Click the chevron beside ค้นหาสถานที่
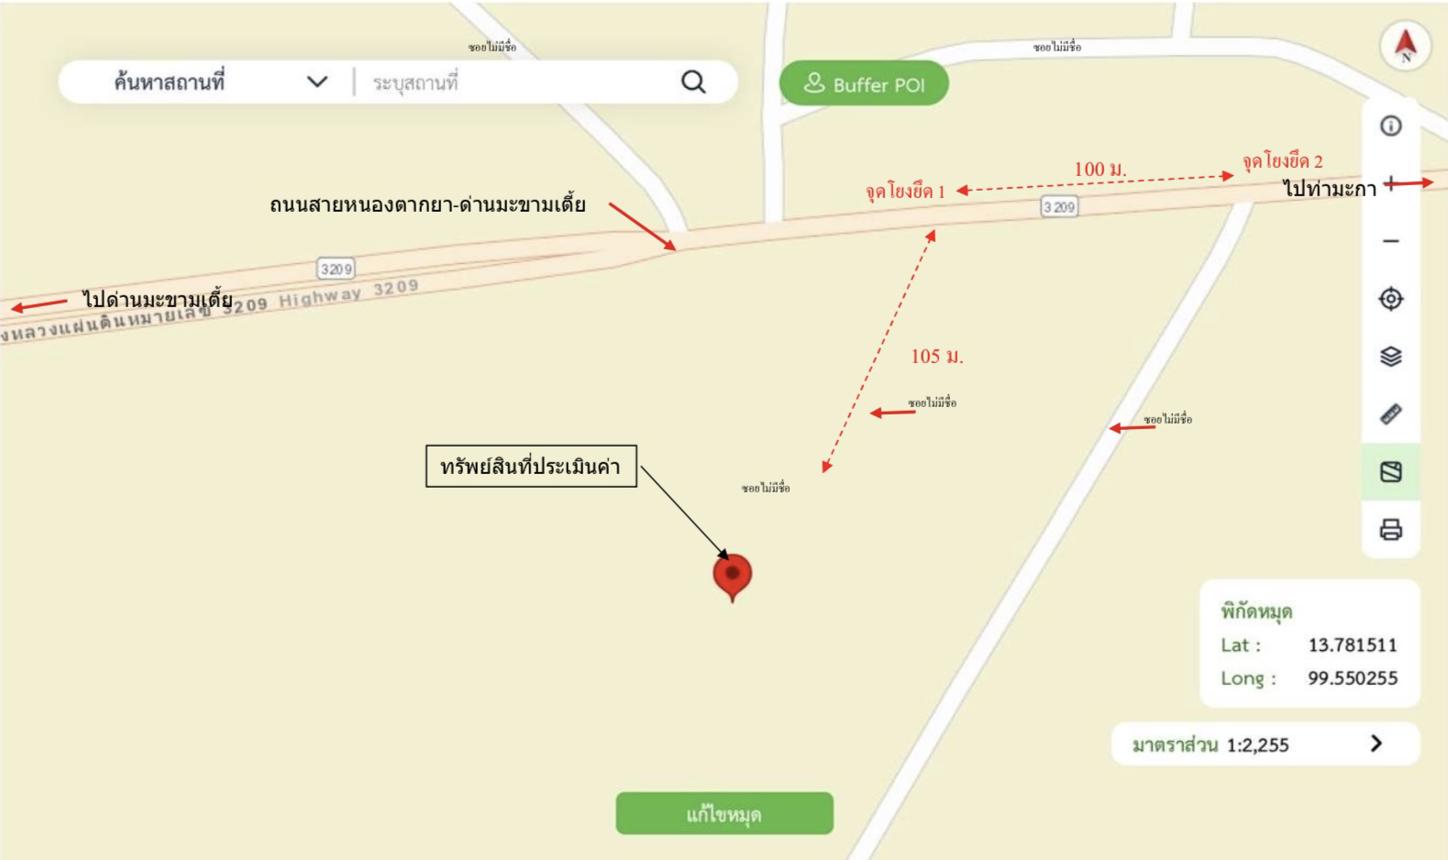1448x860 pixels. [317, 82]
